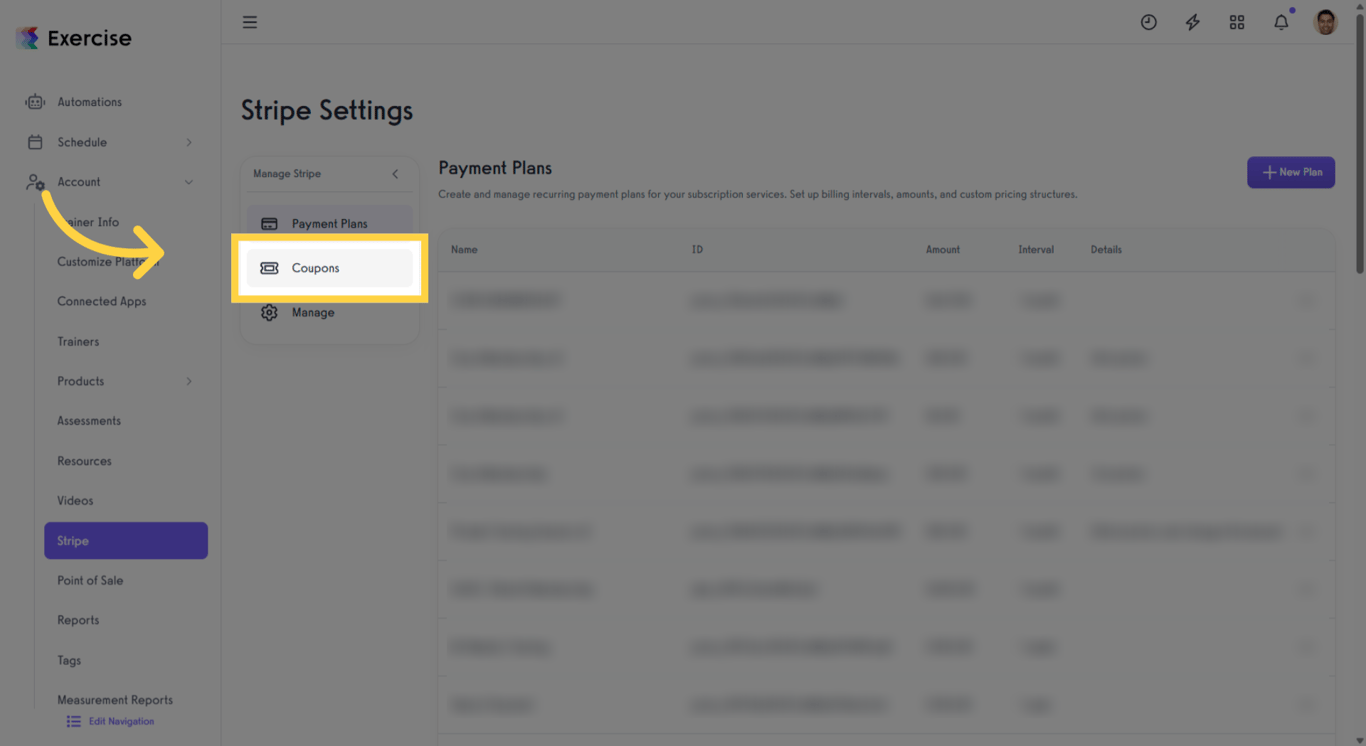Collapse the Account section chevron
This screenshot has width=1366, height=746.
(189, 181)
